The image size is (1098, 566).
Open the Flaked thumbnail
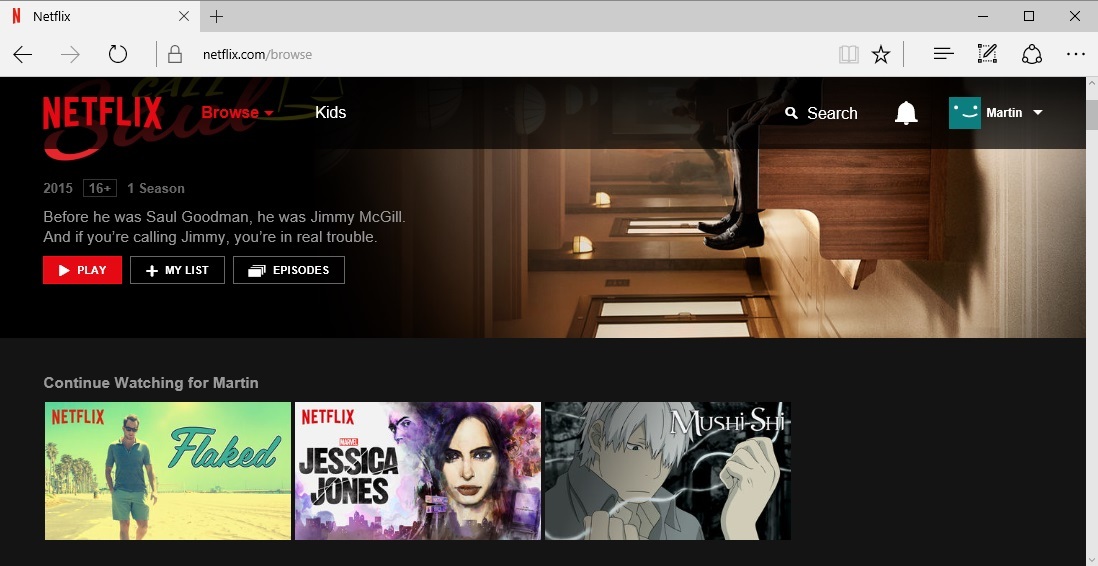168,471
